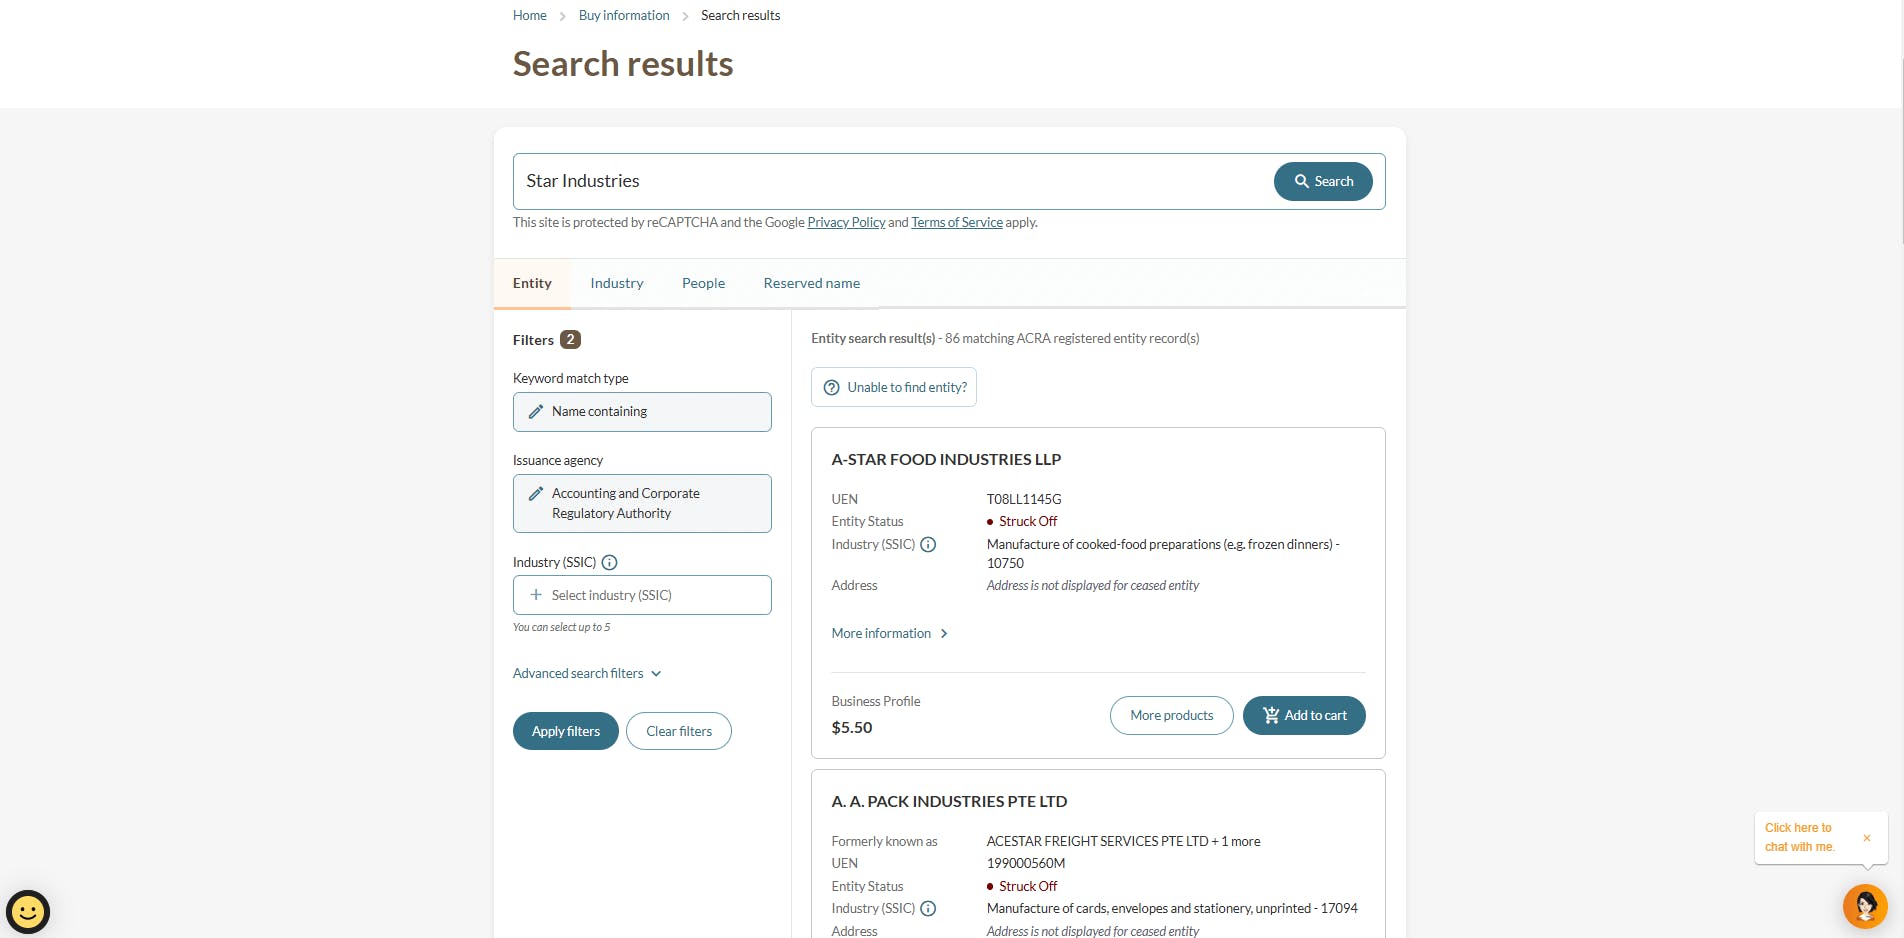Add A-STAR FOOD Business Profile to cart
Image resolution: width=1904 pixels, height=938 pixels.
coord(1304,715)
